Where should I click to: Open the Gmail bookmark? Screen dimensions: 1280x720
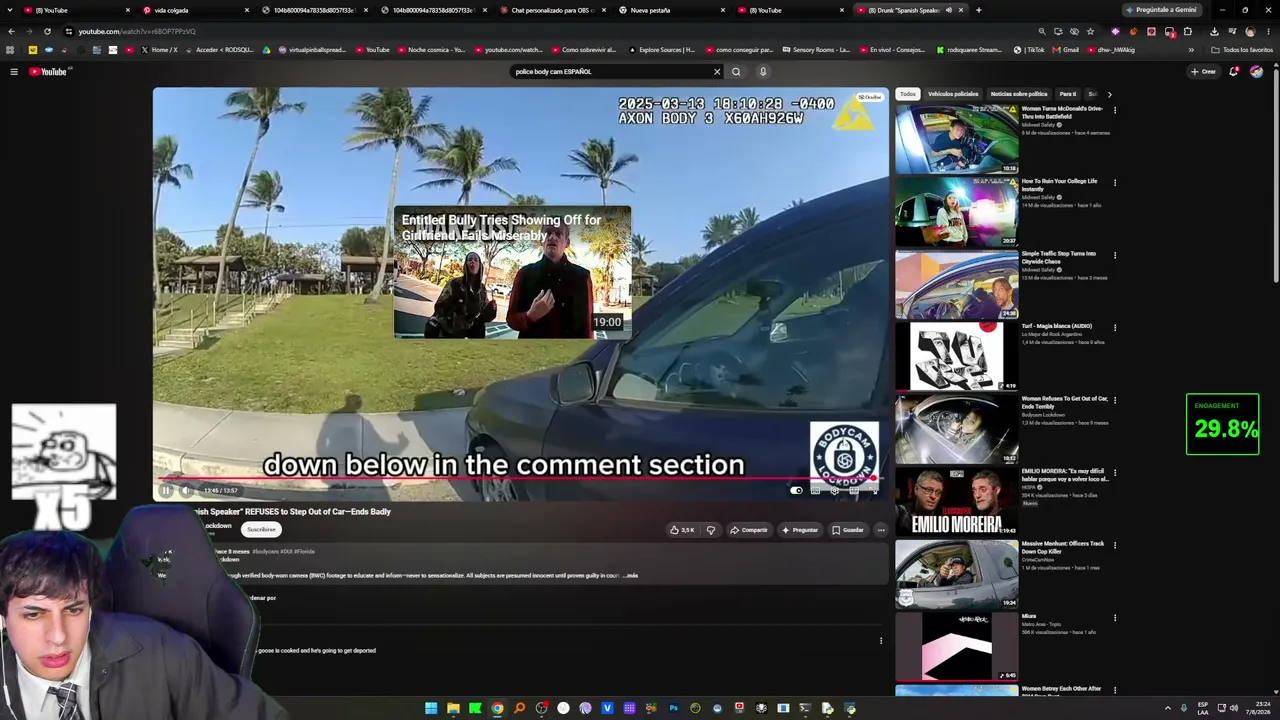point(1065,50)
